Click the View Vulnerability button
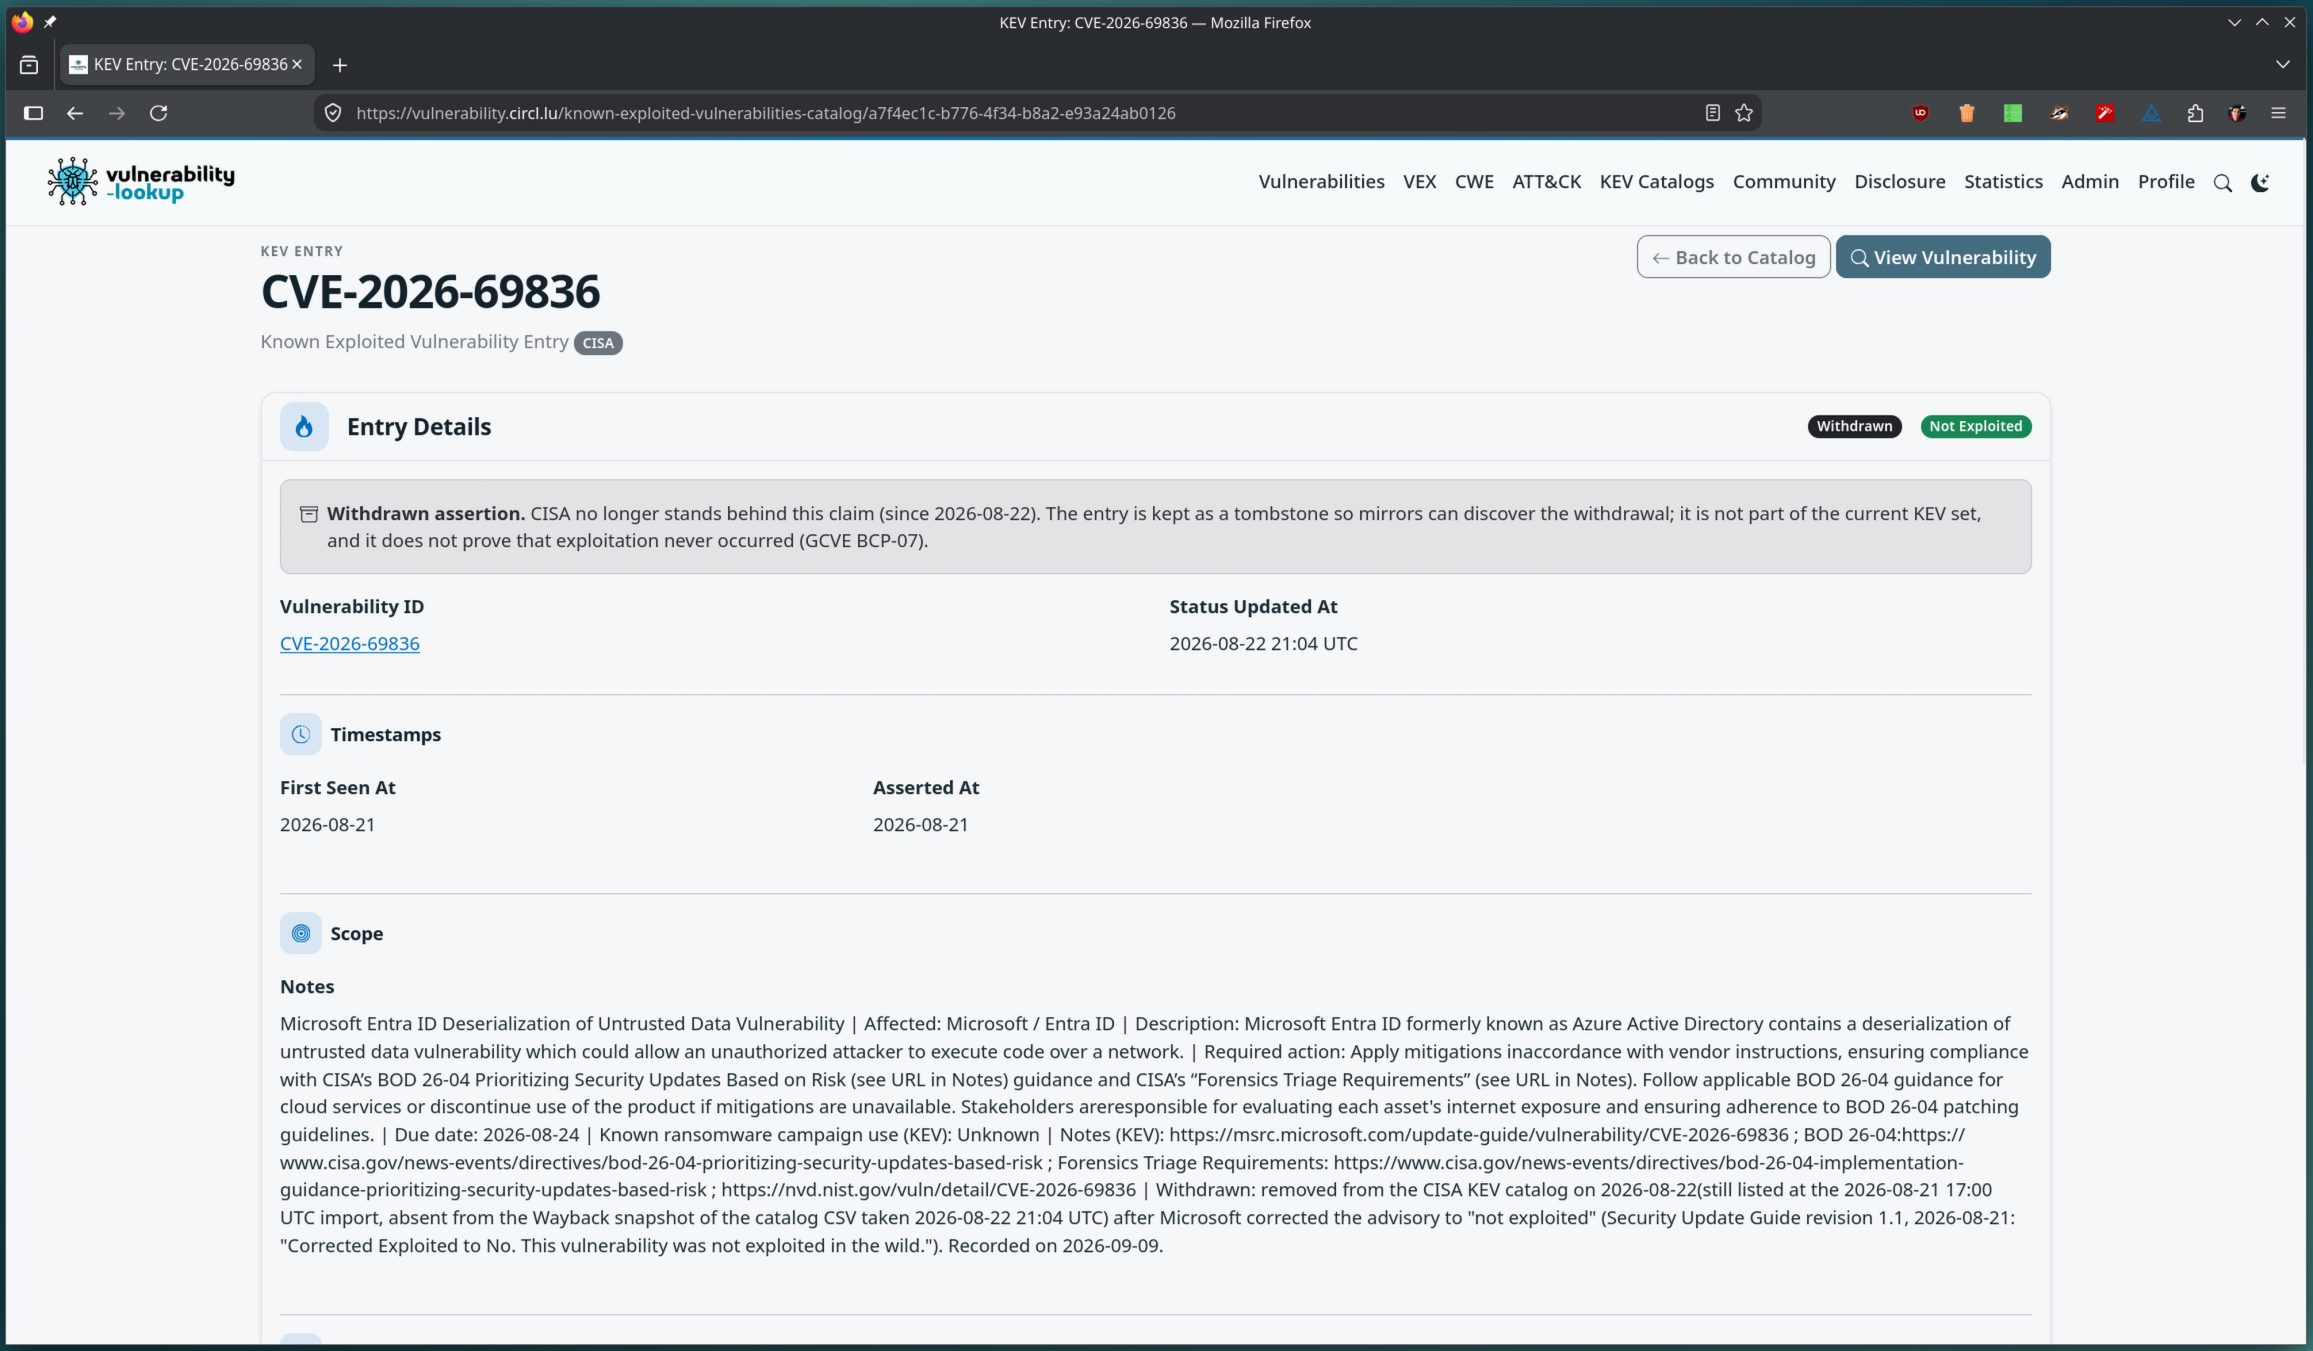The width and height of the screenshot is (2313, 1351). pos(1942,257)
